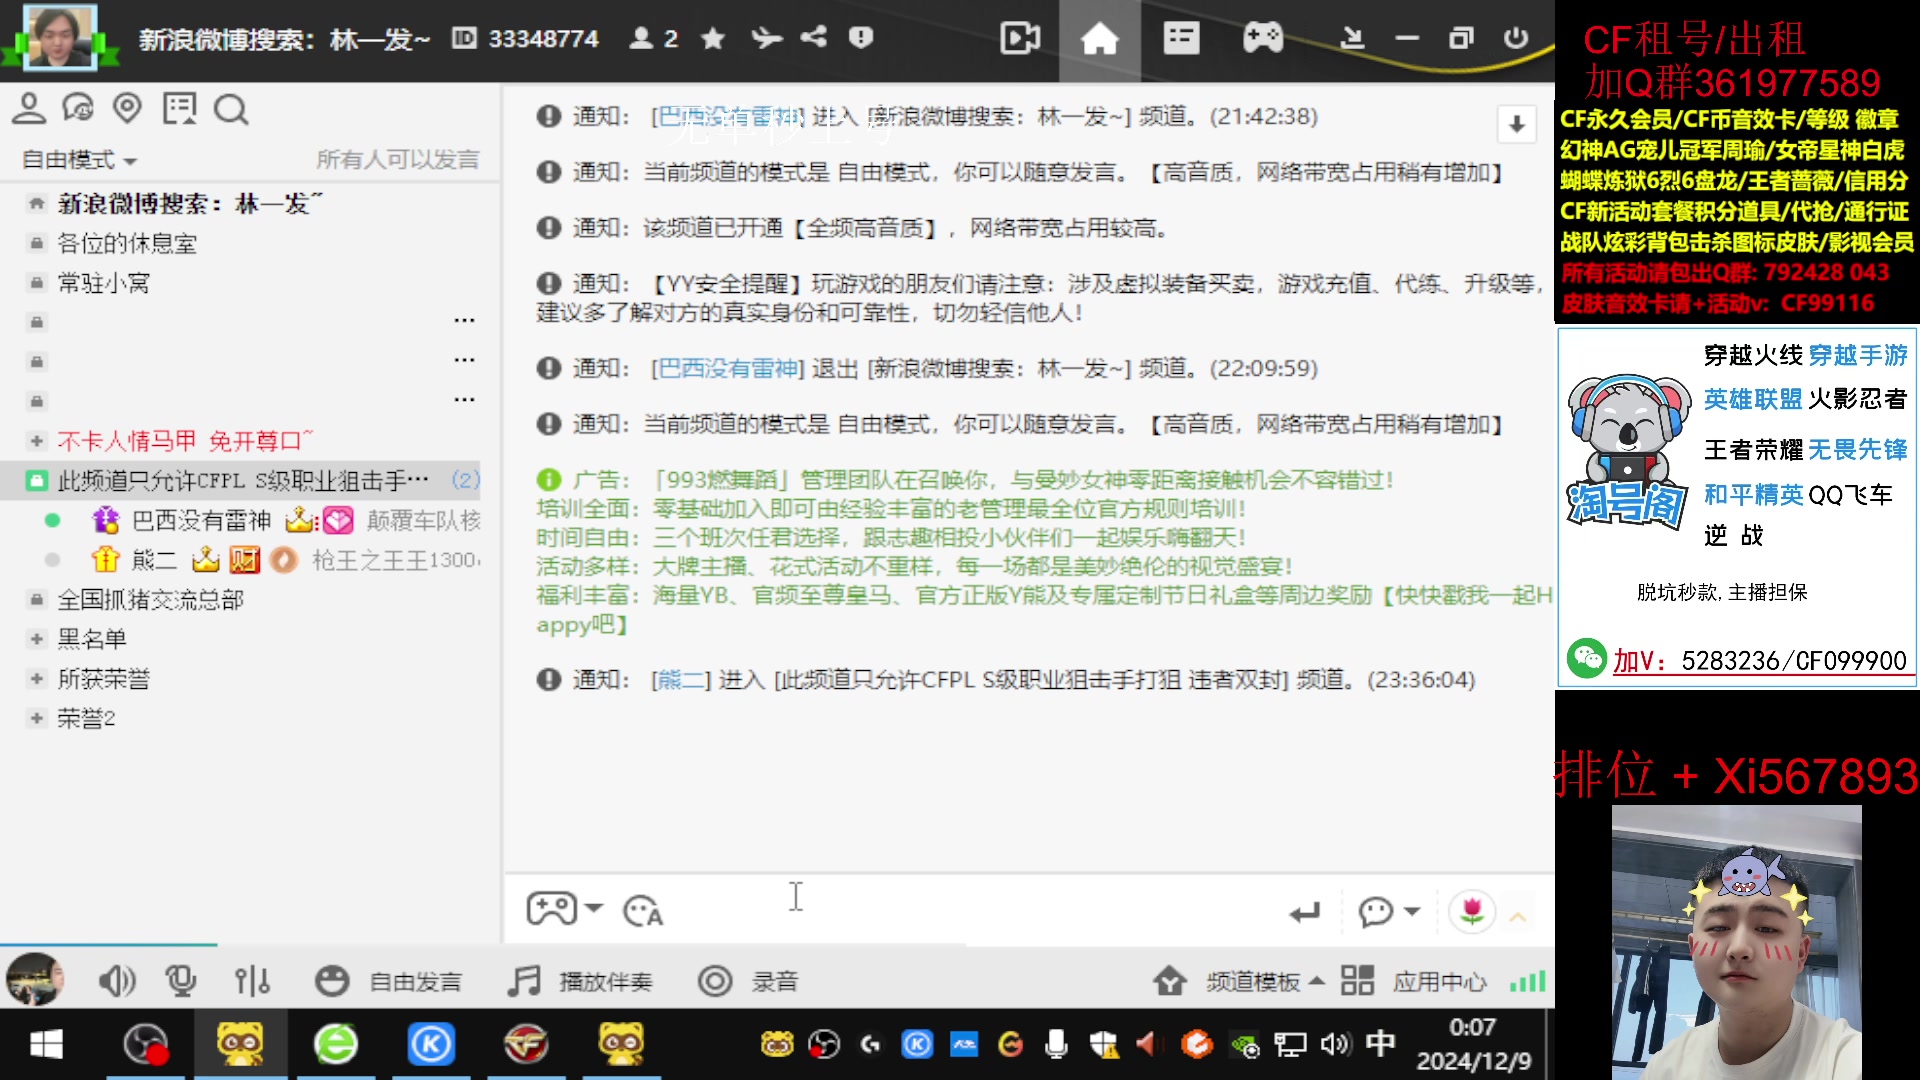The height and width of the screenshot is (1080, 1920).
Task: Open Windows Start menu
Action: pyautogui.click(x=46, y=1045)
